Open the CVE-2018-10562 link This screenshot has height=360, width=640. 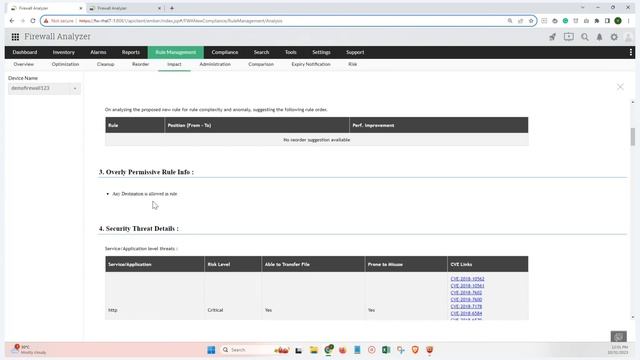point(467,279)
